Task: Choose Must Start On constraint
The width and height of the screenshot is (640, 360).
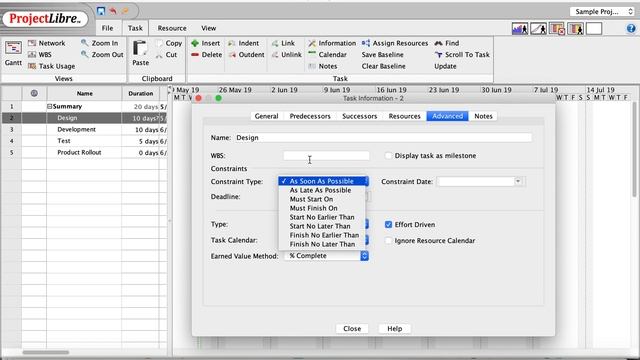Action: tap(311, 199)
